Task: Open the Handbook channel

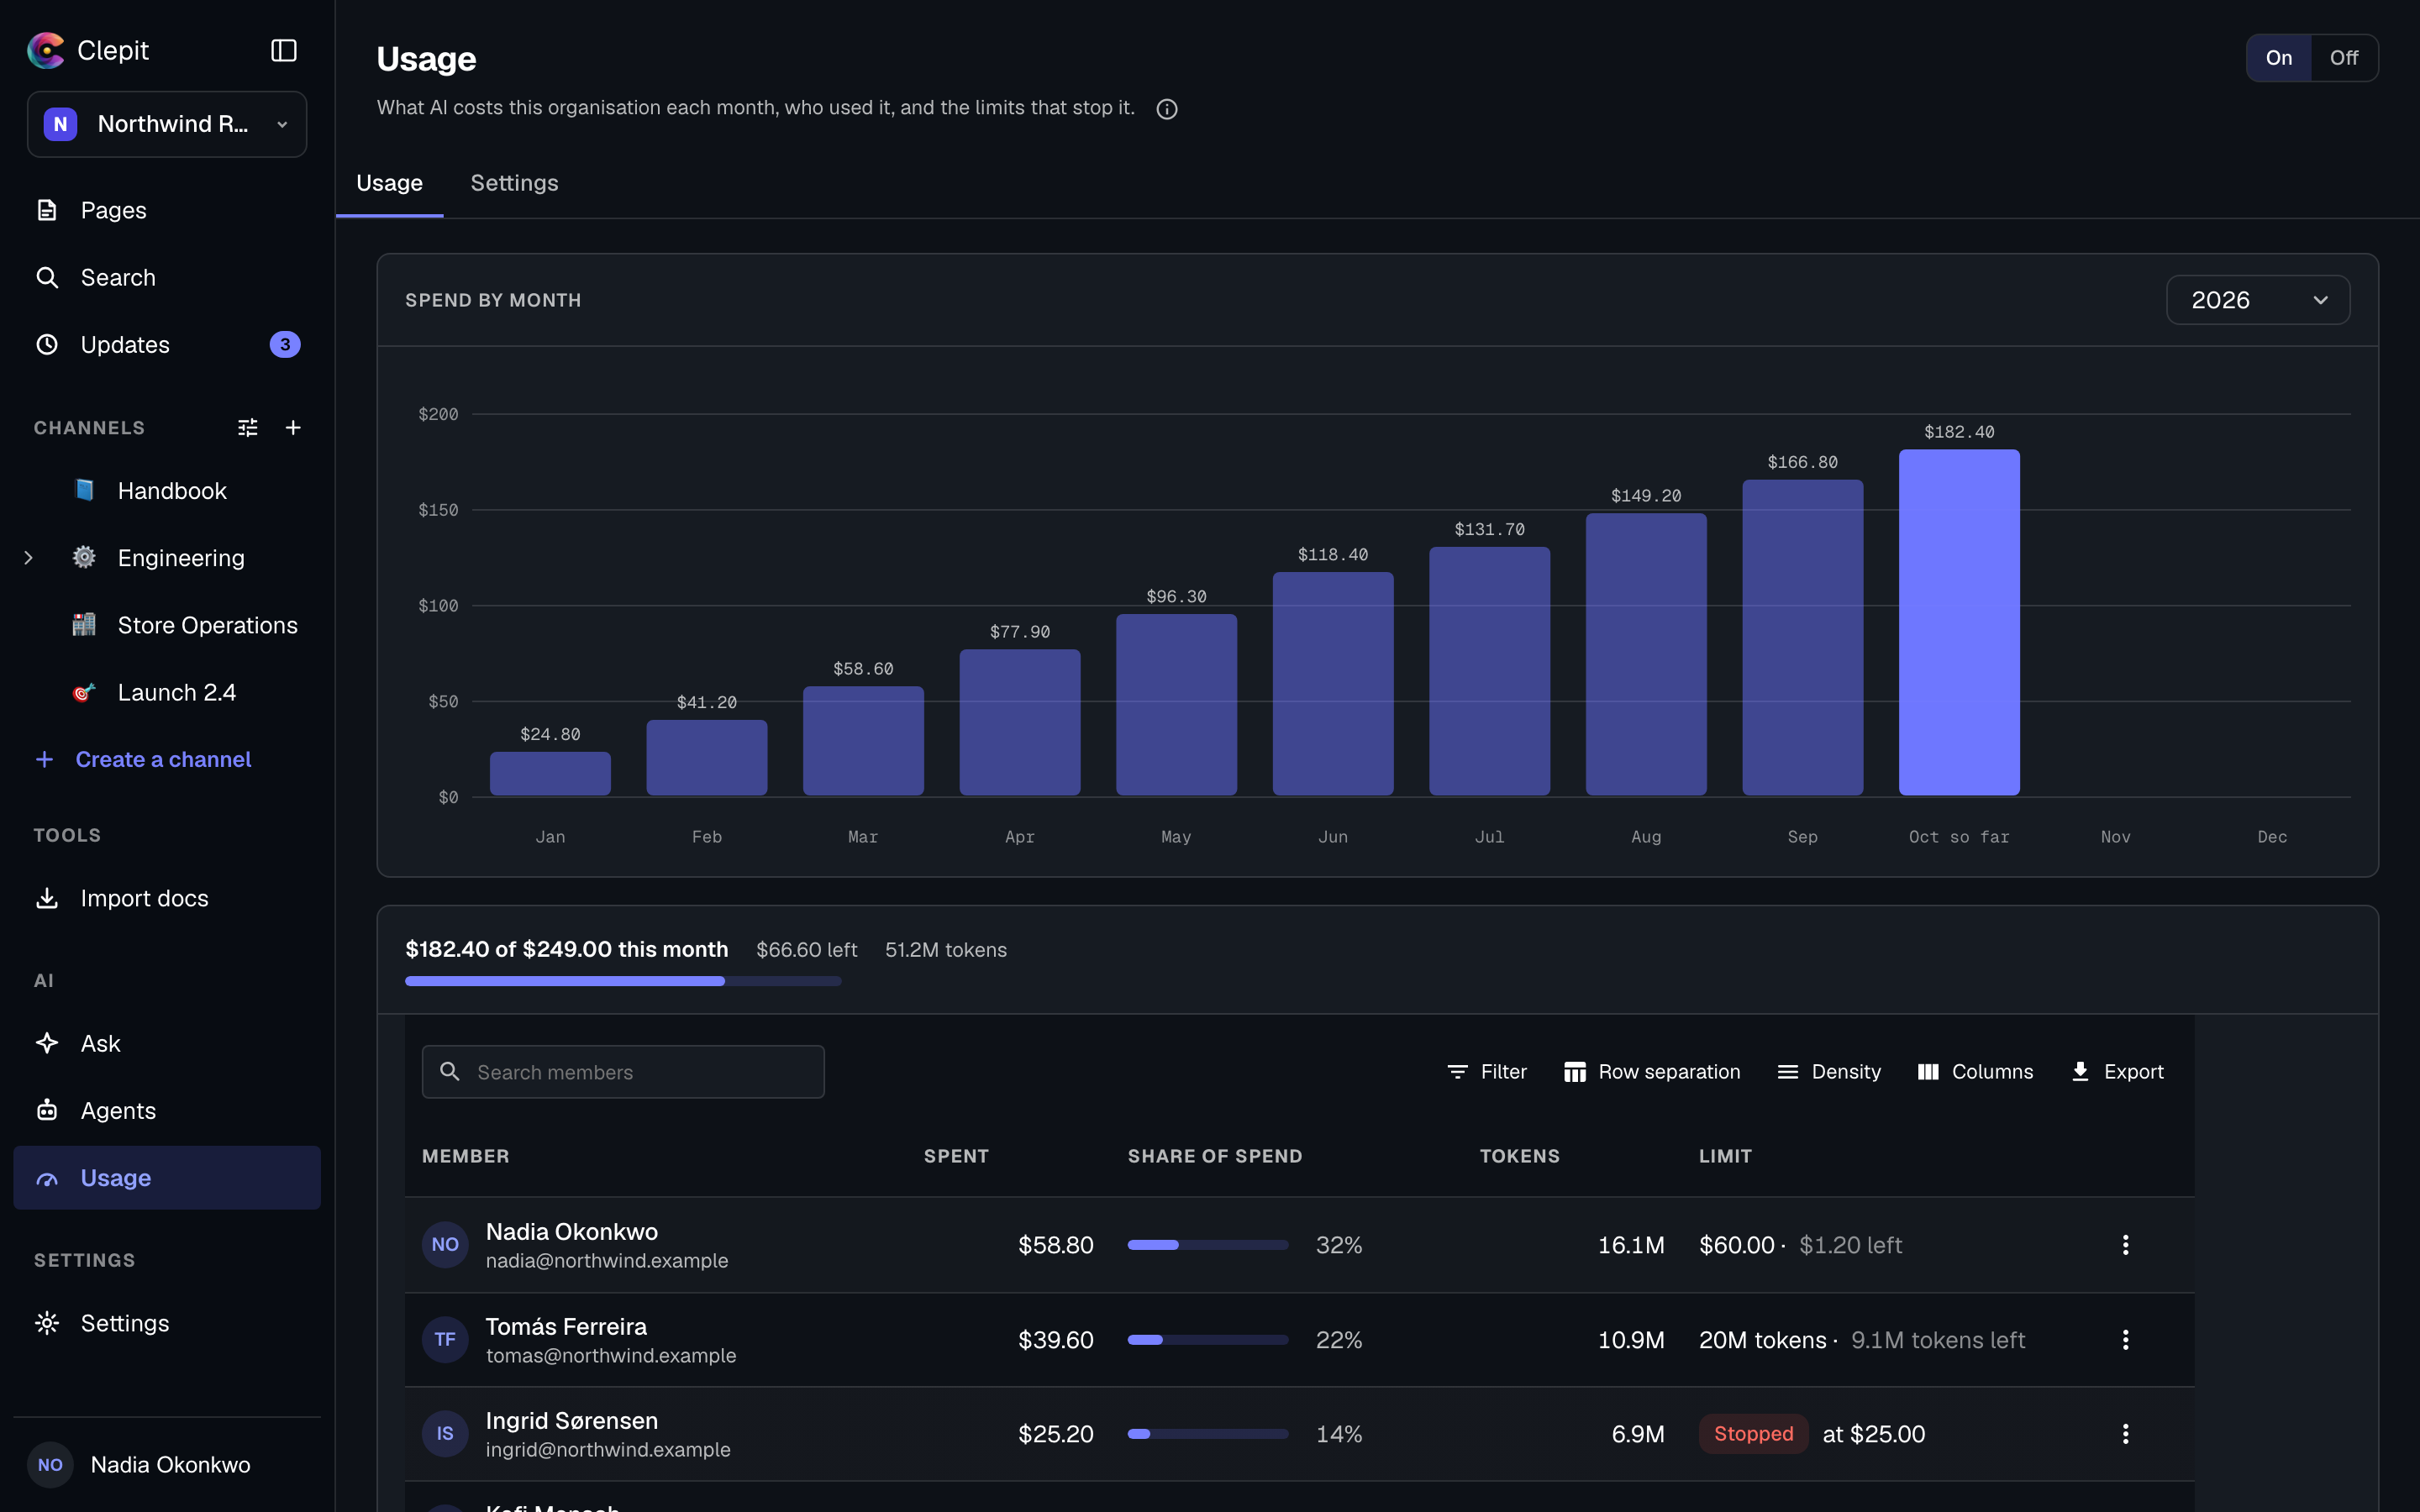Action: (x=172, y=491)
